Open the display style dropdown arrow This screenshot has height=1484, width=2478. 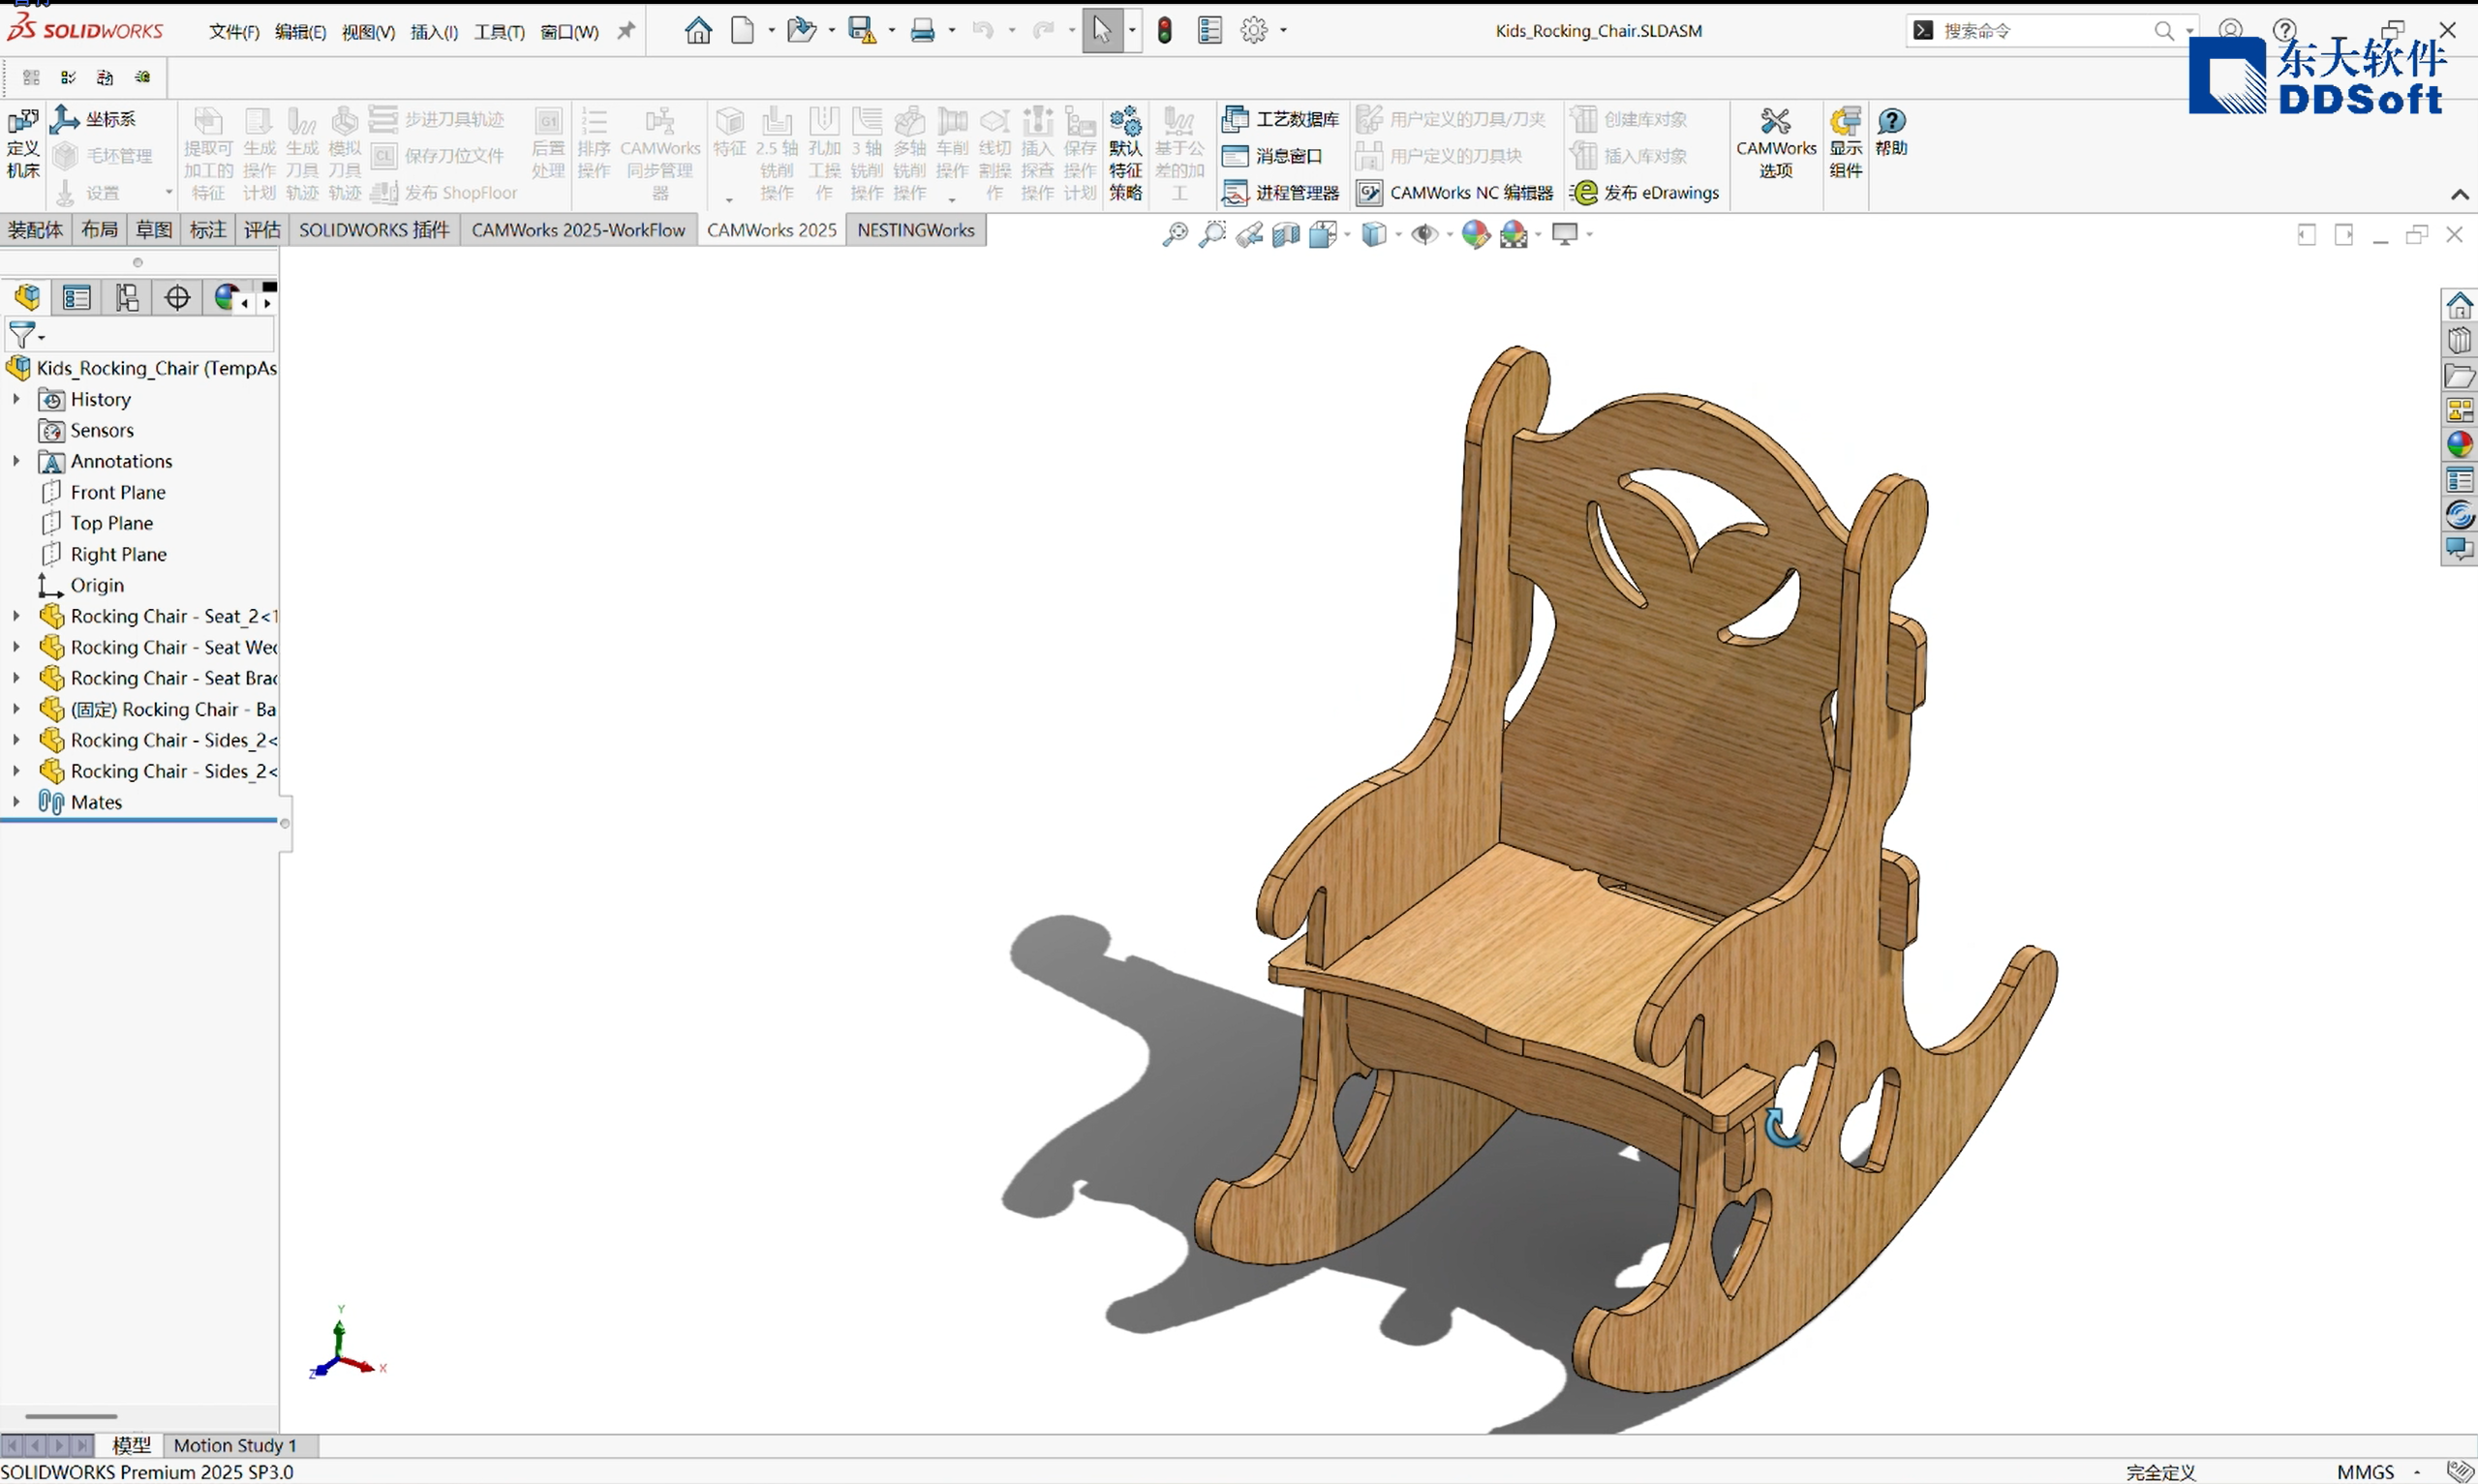[1398, 235]
